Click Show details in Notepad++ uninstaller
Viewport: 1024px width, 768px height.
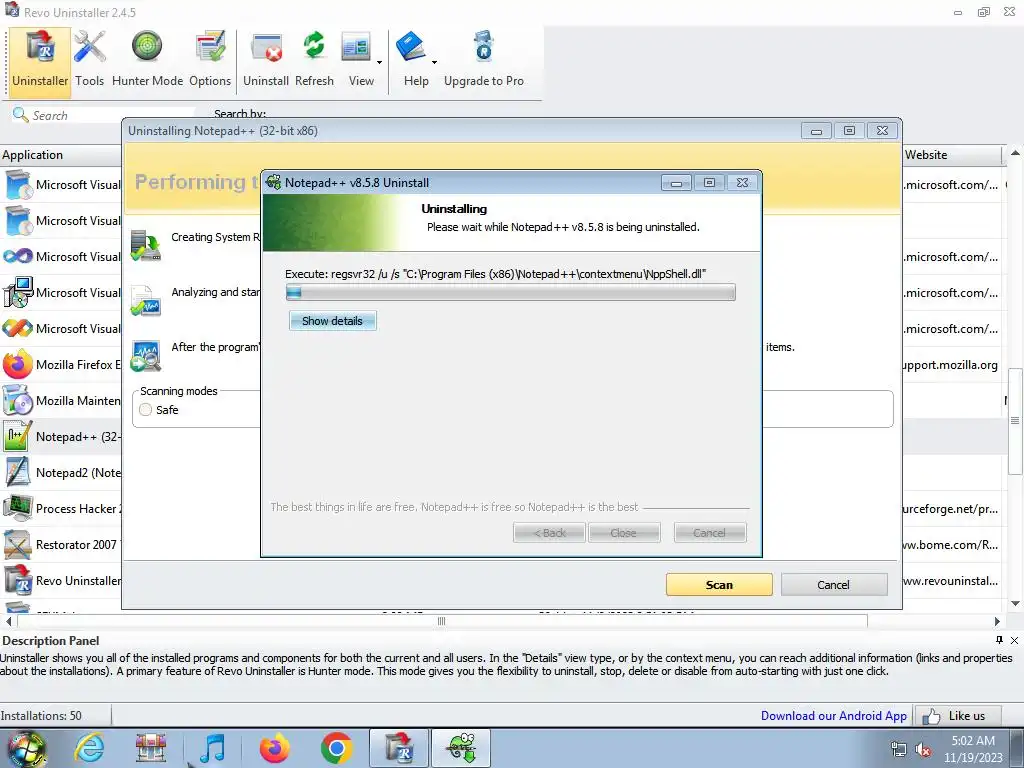tap(332, 321)
